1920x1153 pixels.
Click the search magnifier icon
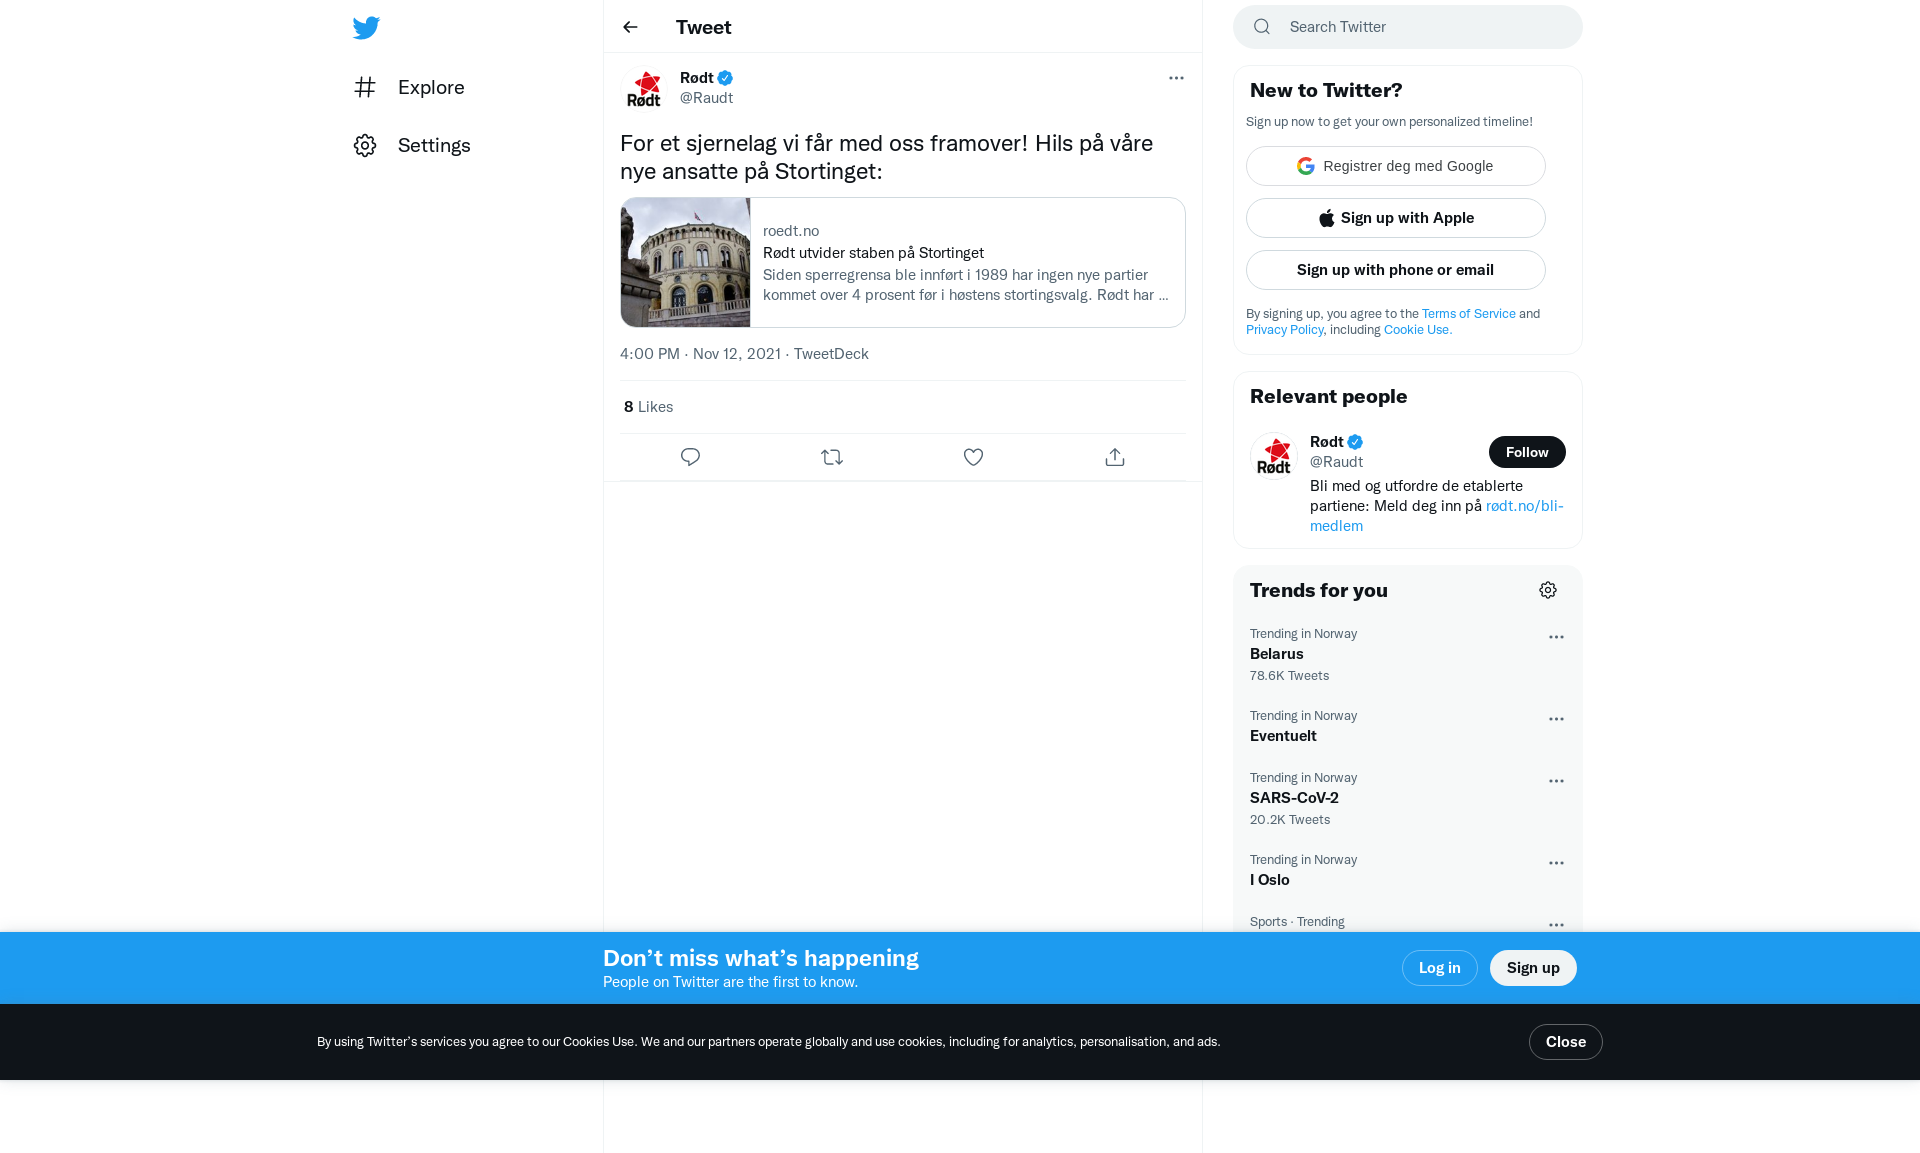click(1262, 27)
